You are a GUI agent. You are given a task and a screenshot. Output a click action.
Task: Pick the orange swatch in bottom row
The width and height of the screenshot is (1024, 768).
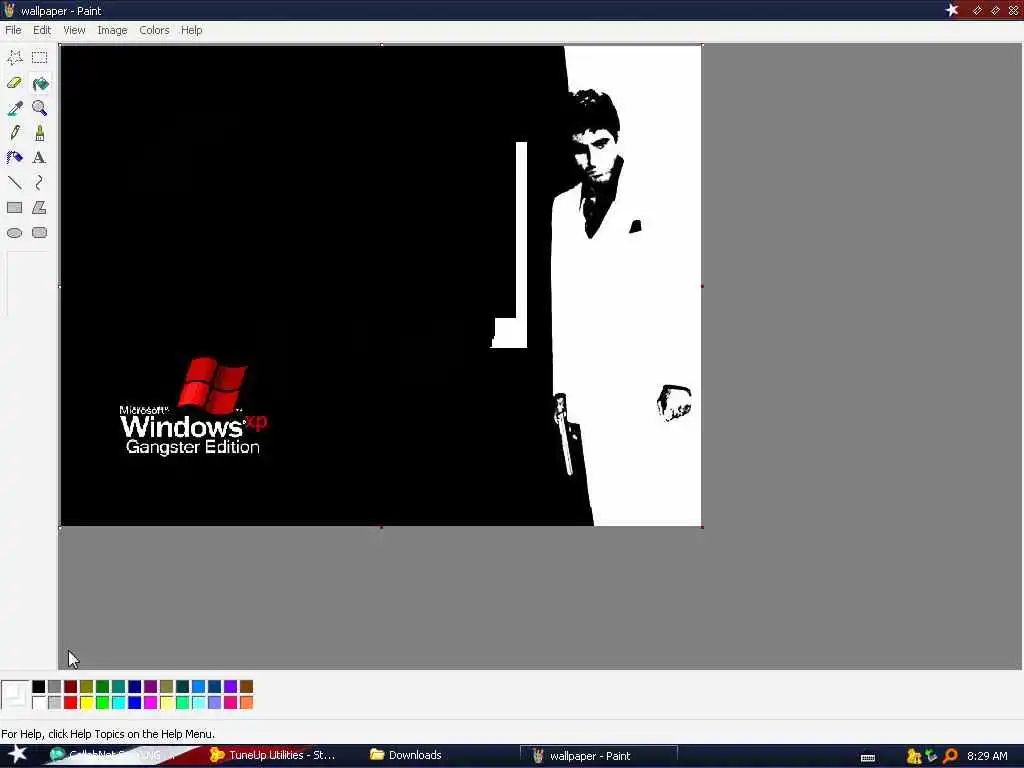tap(246, 703)
